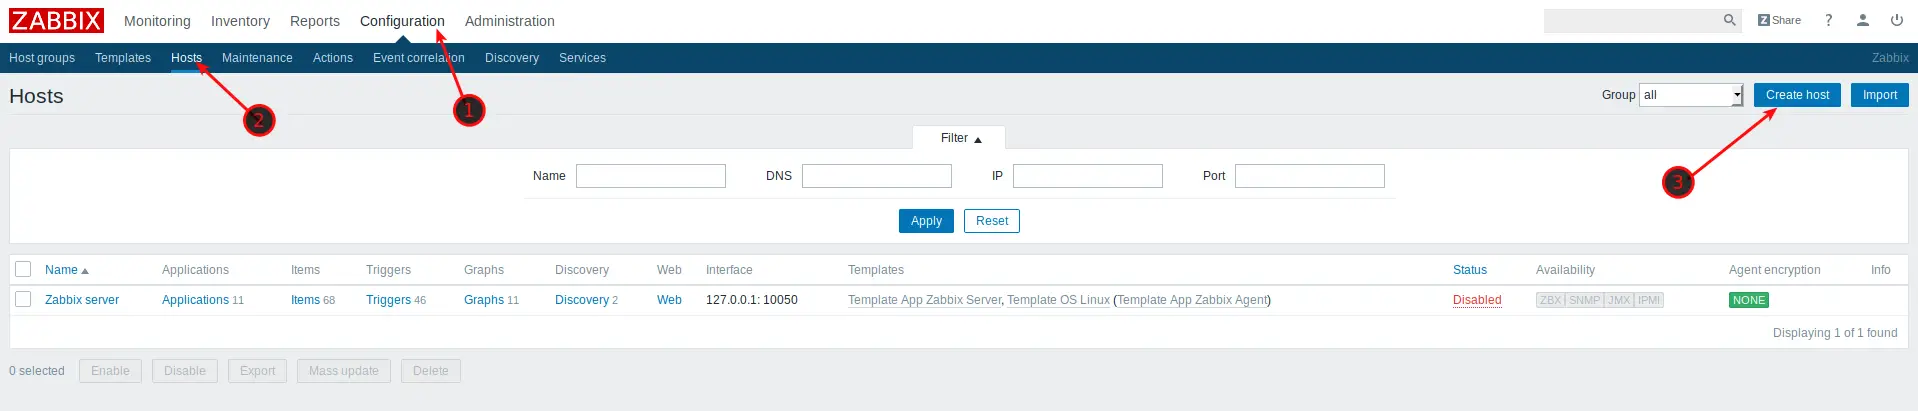Click the NONE encryption badge

point(1749,300)
